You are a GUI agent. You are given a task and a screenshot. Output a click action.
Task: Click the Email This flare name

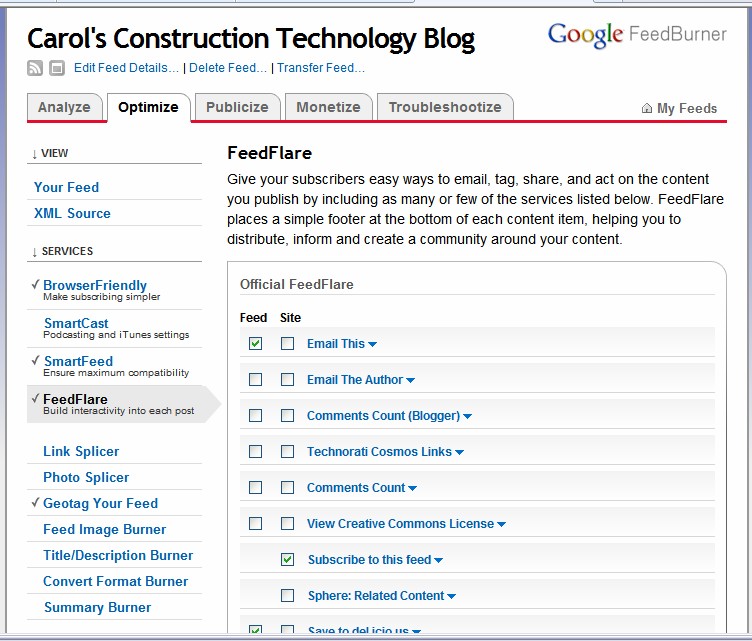coord(336,343)
